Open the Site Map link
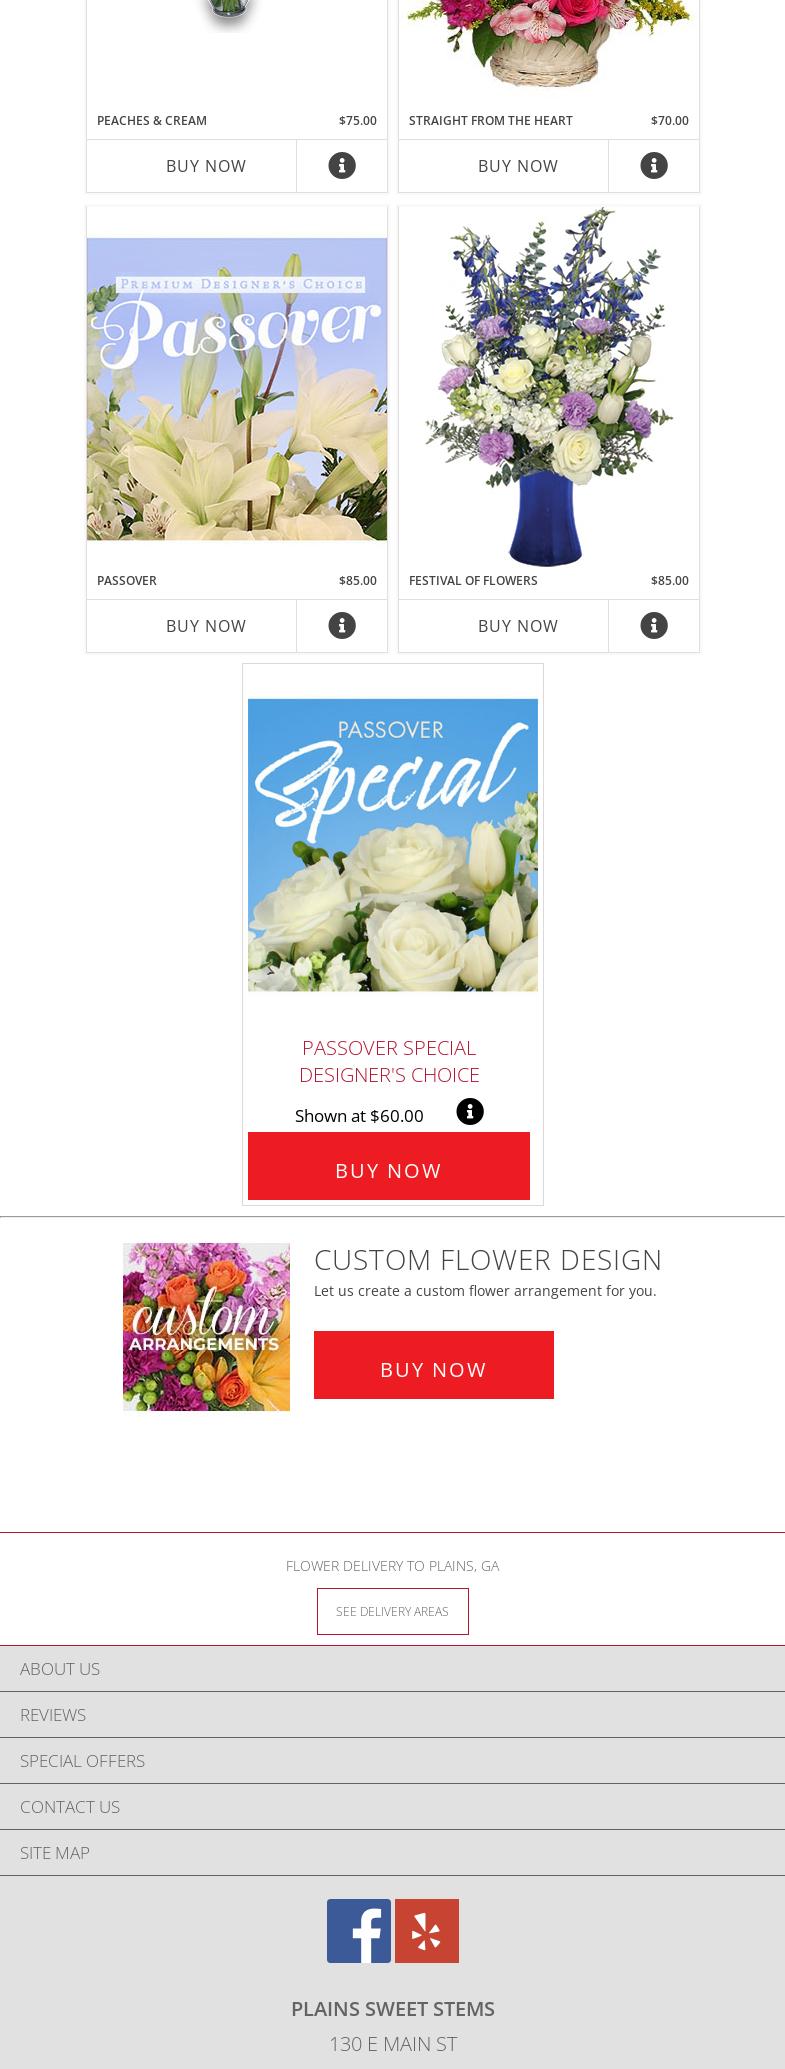Viewport: 785px width, 2069px height. (x=392, y=1853)
